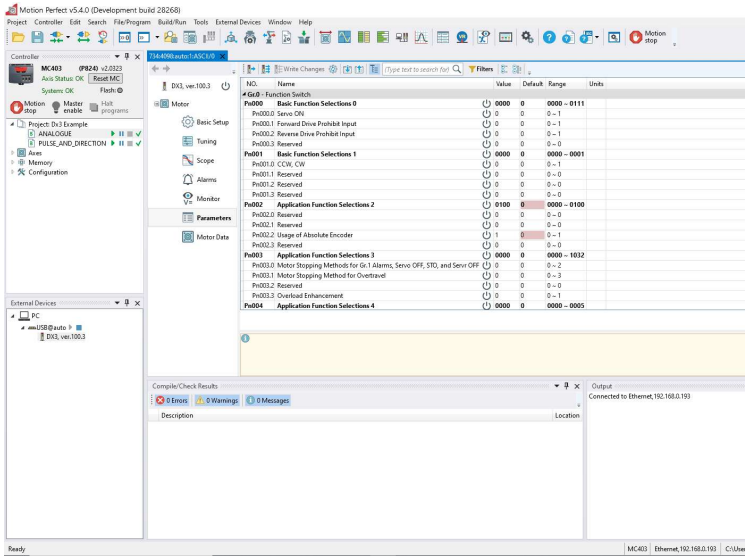Click the axis parameters bars icon
The image size is (752, 557).
click(209, 37)
